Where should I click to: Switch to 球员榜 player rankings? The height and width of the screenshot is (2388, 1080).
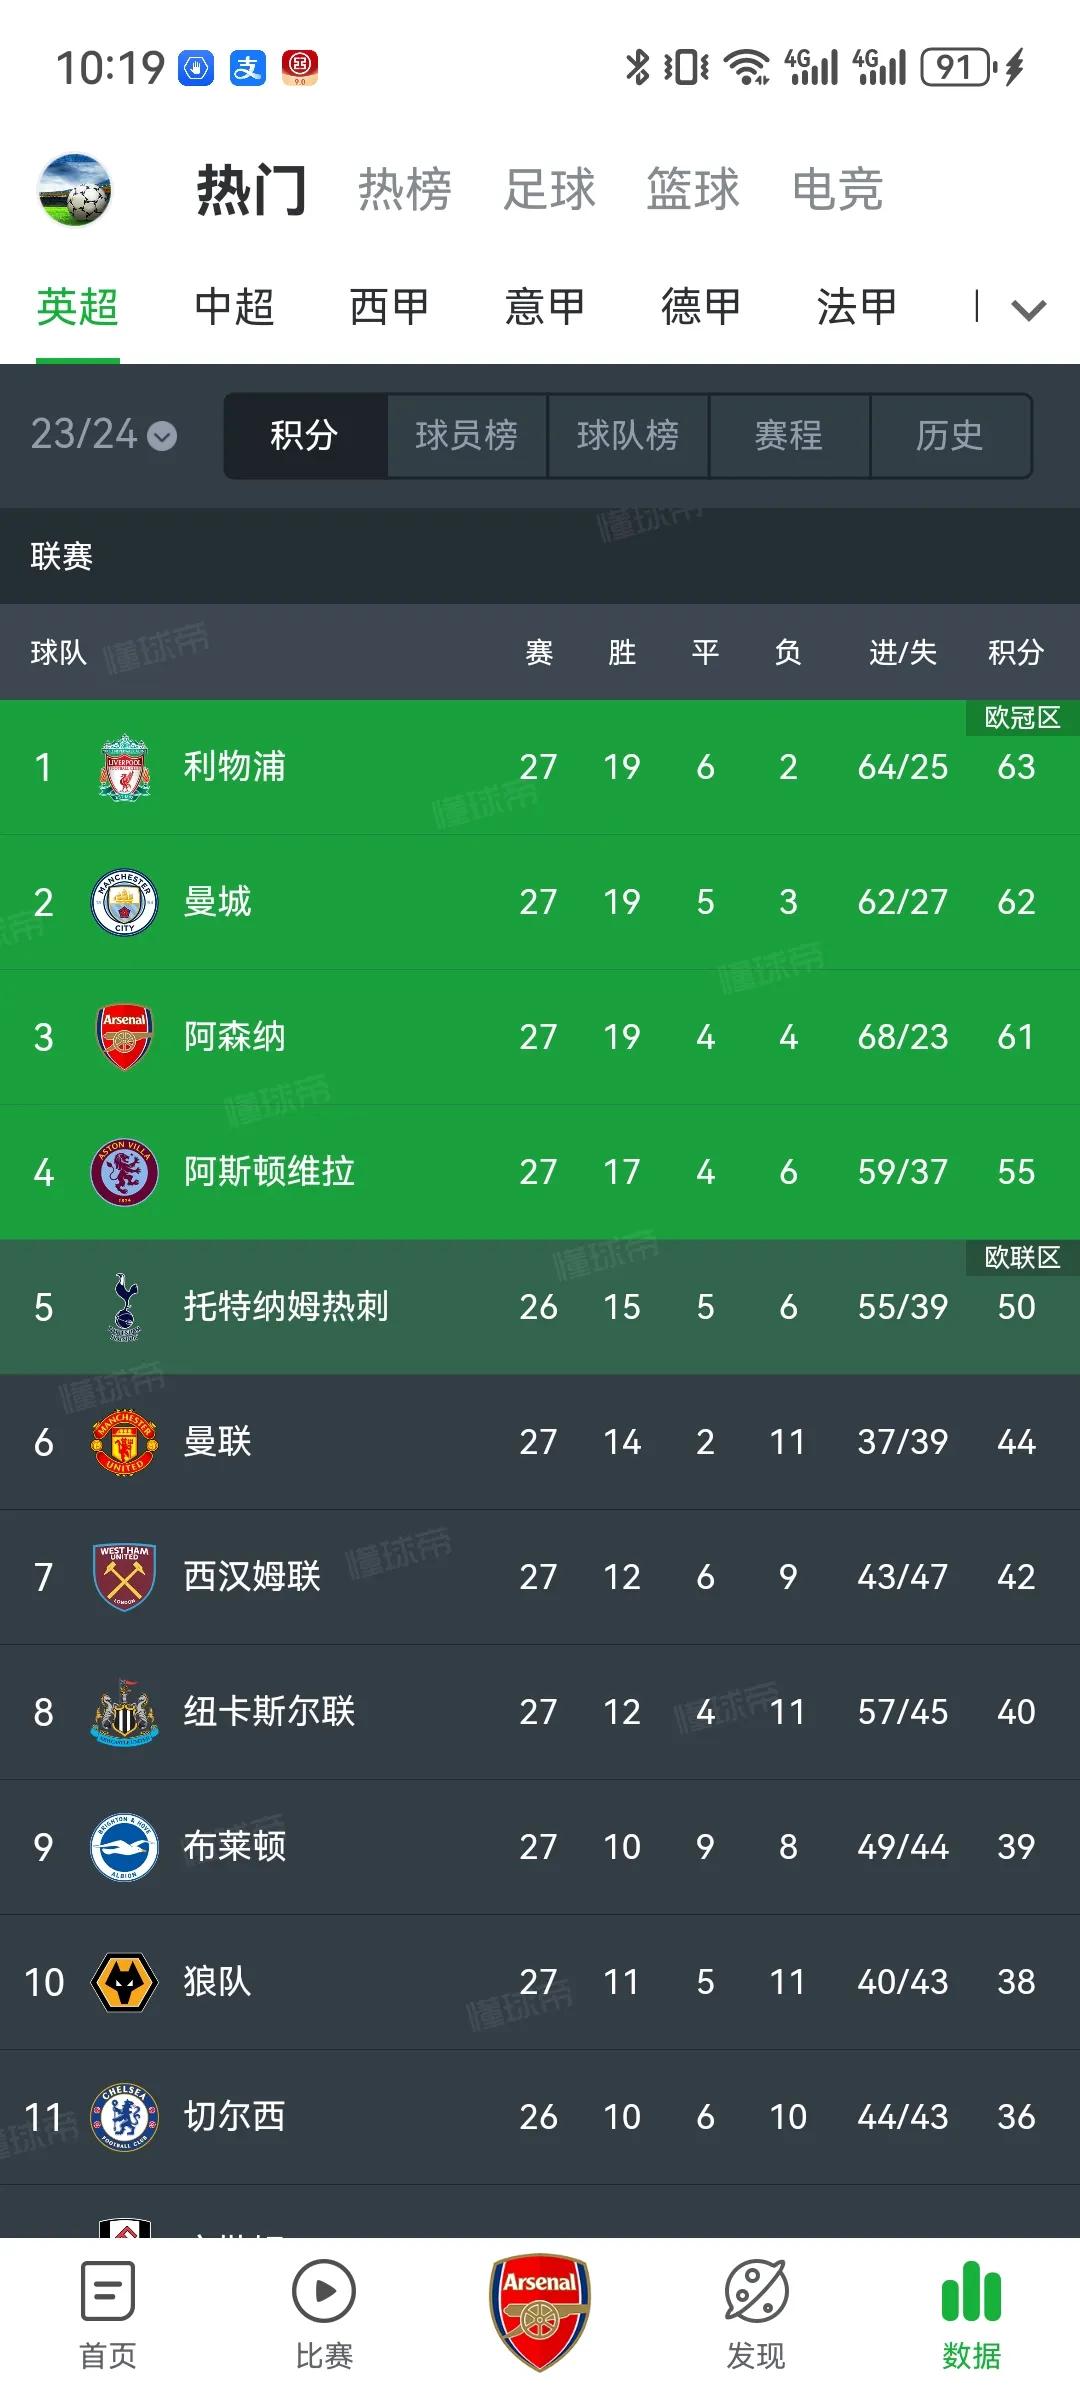tap(466, 435)
